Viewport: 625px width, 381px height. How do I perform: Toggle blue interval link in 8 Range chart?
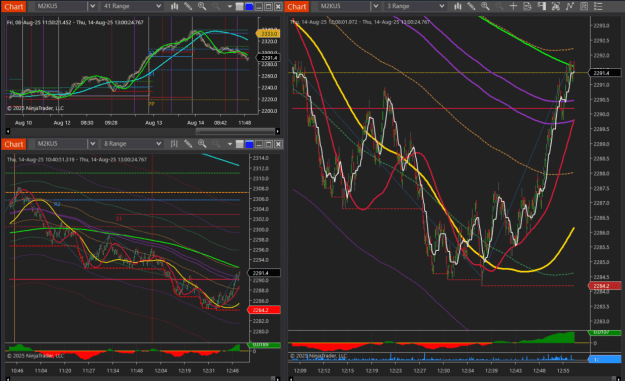coord(249,144)
